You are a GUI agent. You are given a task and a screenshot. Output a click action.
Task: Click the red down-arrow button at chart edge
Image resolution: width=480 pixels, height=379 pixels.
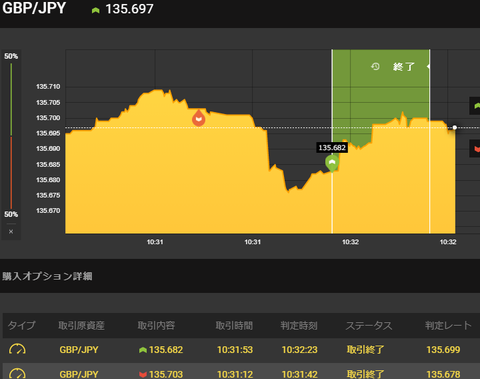[475, 148]
